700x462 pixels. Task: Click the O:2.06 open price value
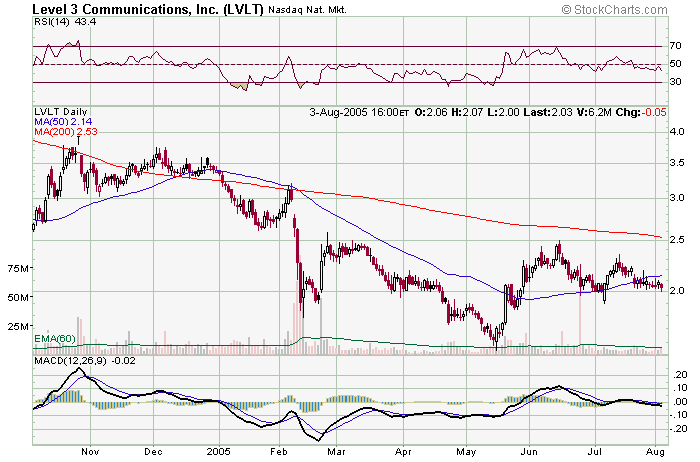431,112
